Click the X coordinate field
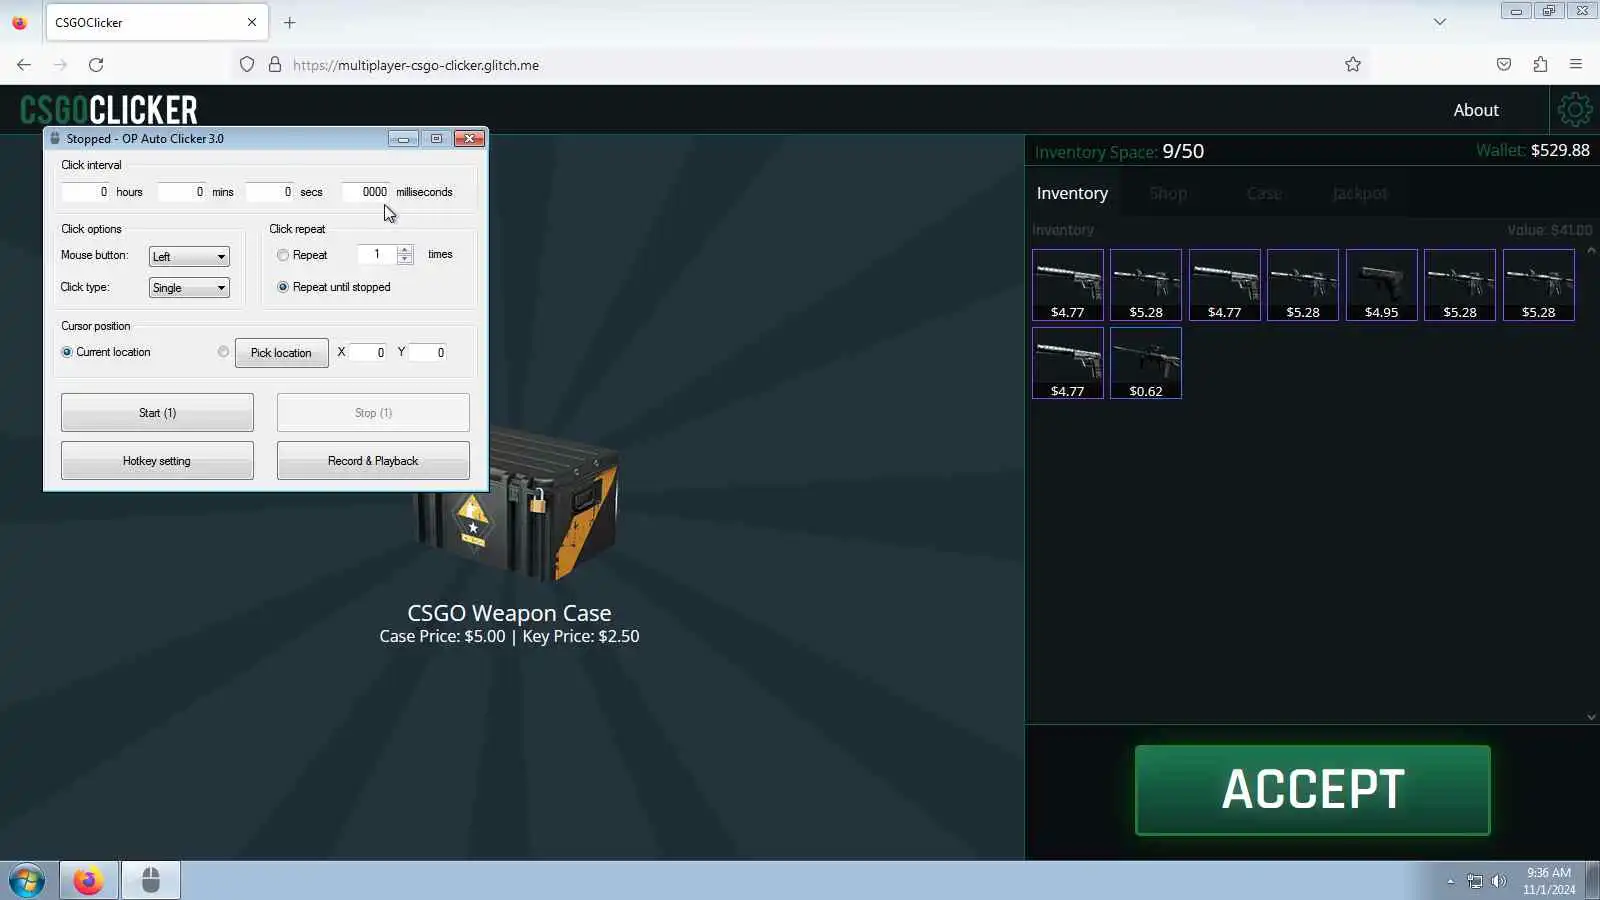The image size is (1600, 900). pyautogui.click(x=368, y=352)
